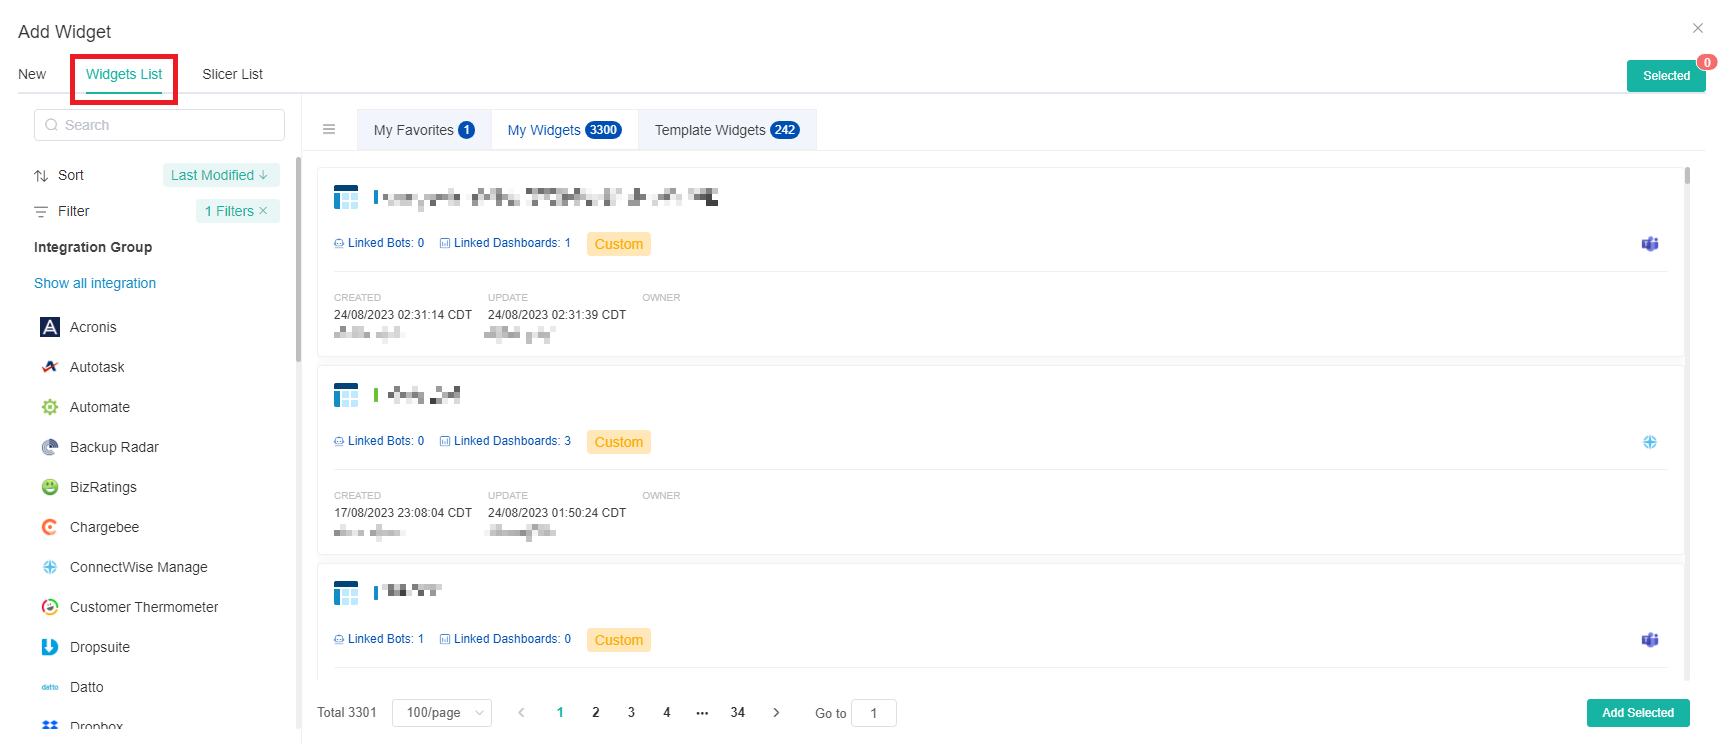Select ConnectWise Manage in the integration list
The width and height of the screenshot is (1724, 744).
pos(139,567)
